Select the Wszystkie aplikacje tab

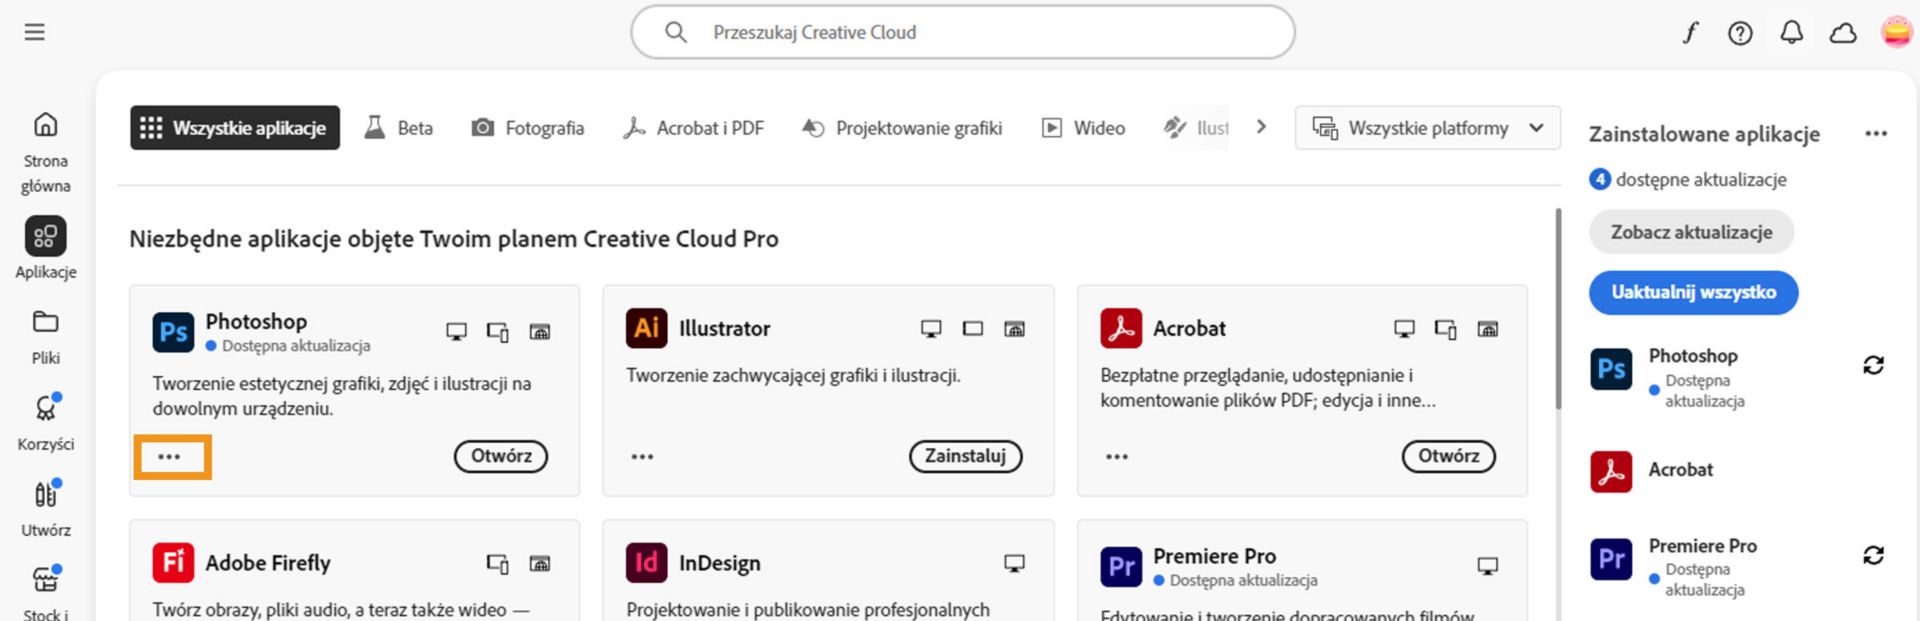pos(235,128)
